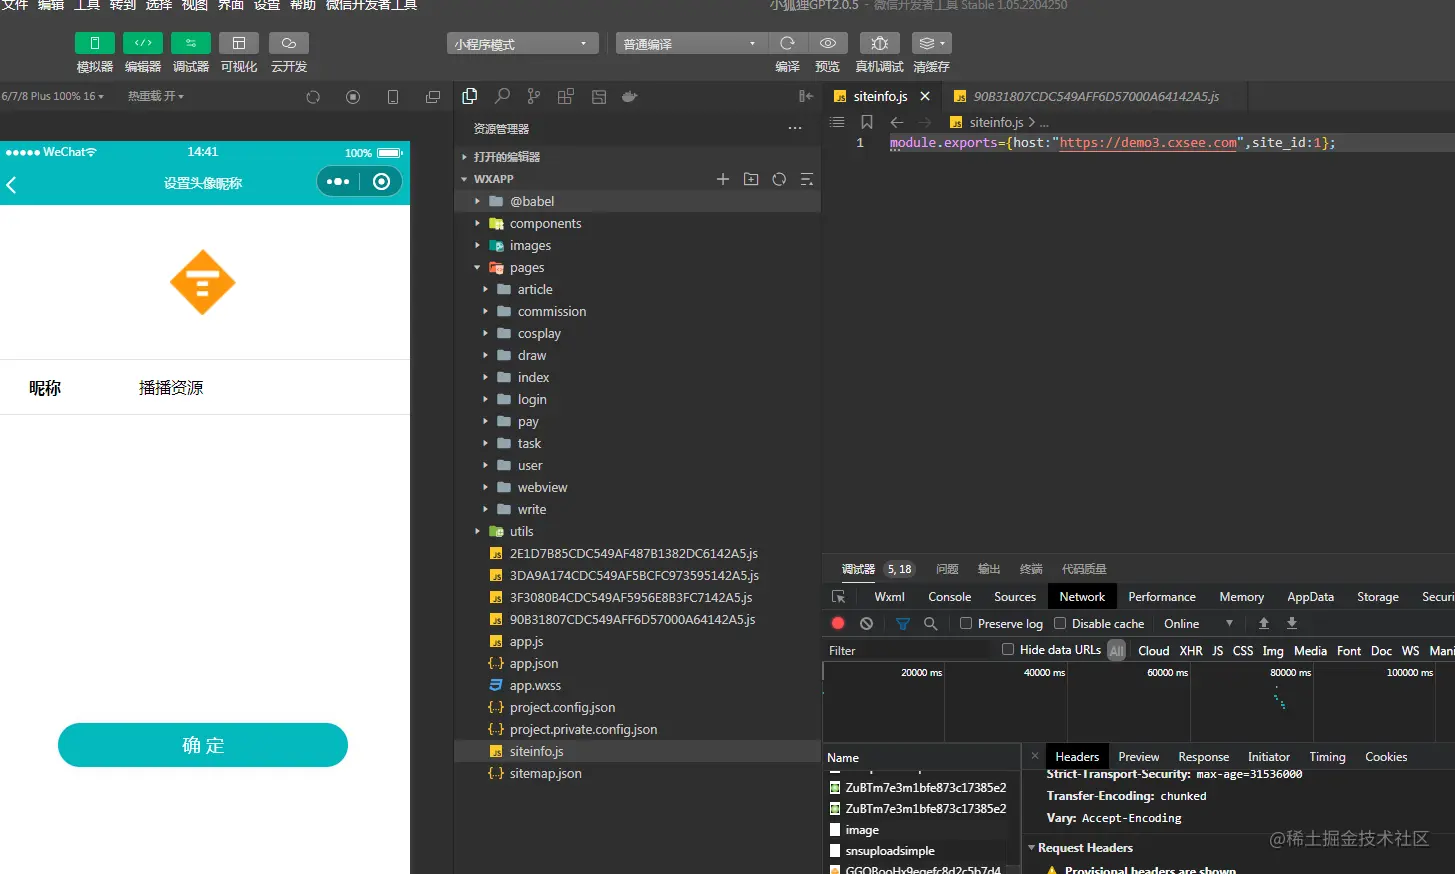Clear the network log icon
This screenshot has width=1455, height=874.
(866, 623)
